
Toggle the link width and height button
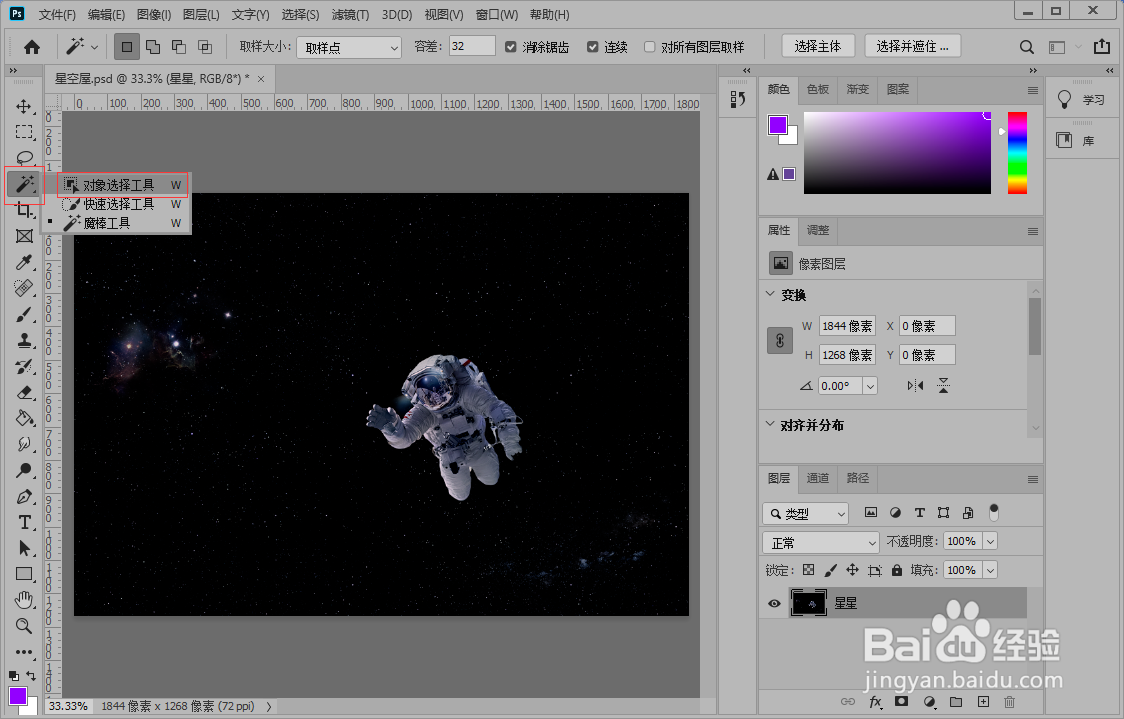click(x=780, y=341)
